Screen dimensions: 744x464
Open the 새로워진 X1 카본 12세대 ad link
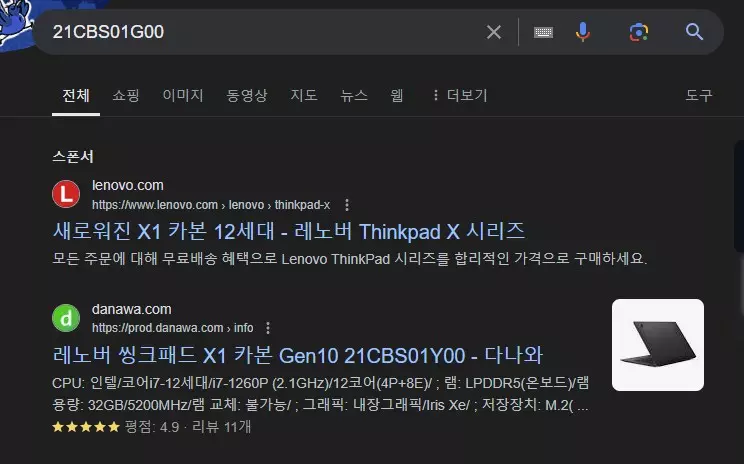tap(289, 232)
